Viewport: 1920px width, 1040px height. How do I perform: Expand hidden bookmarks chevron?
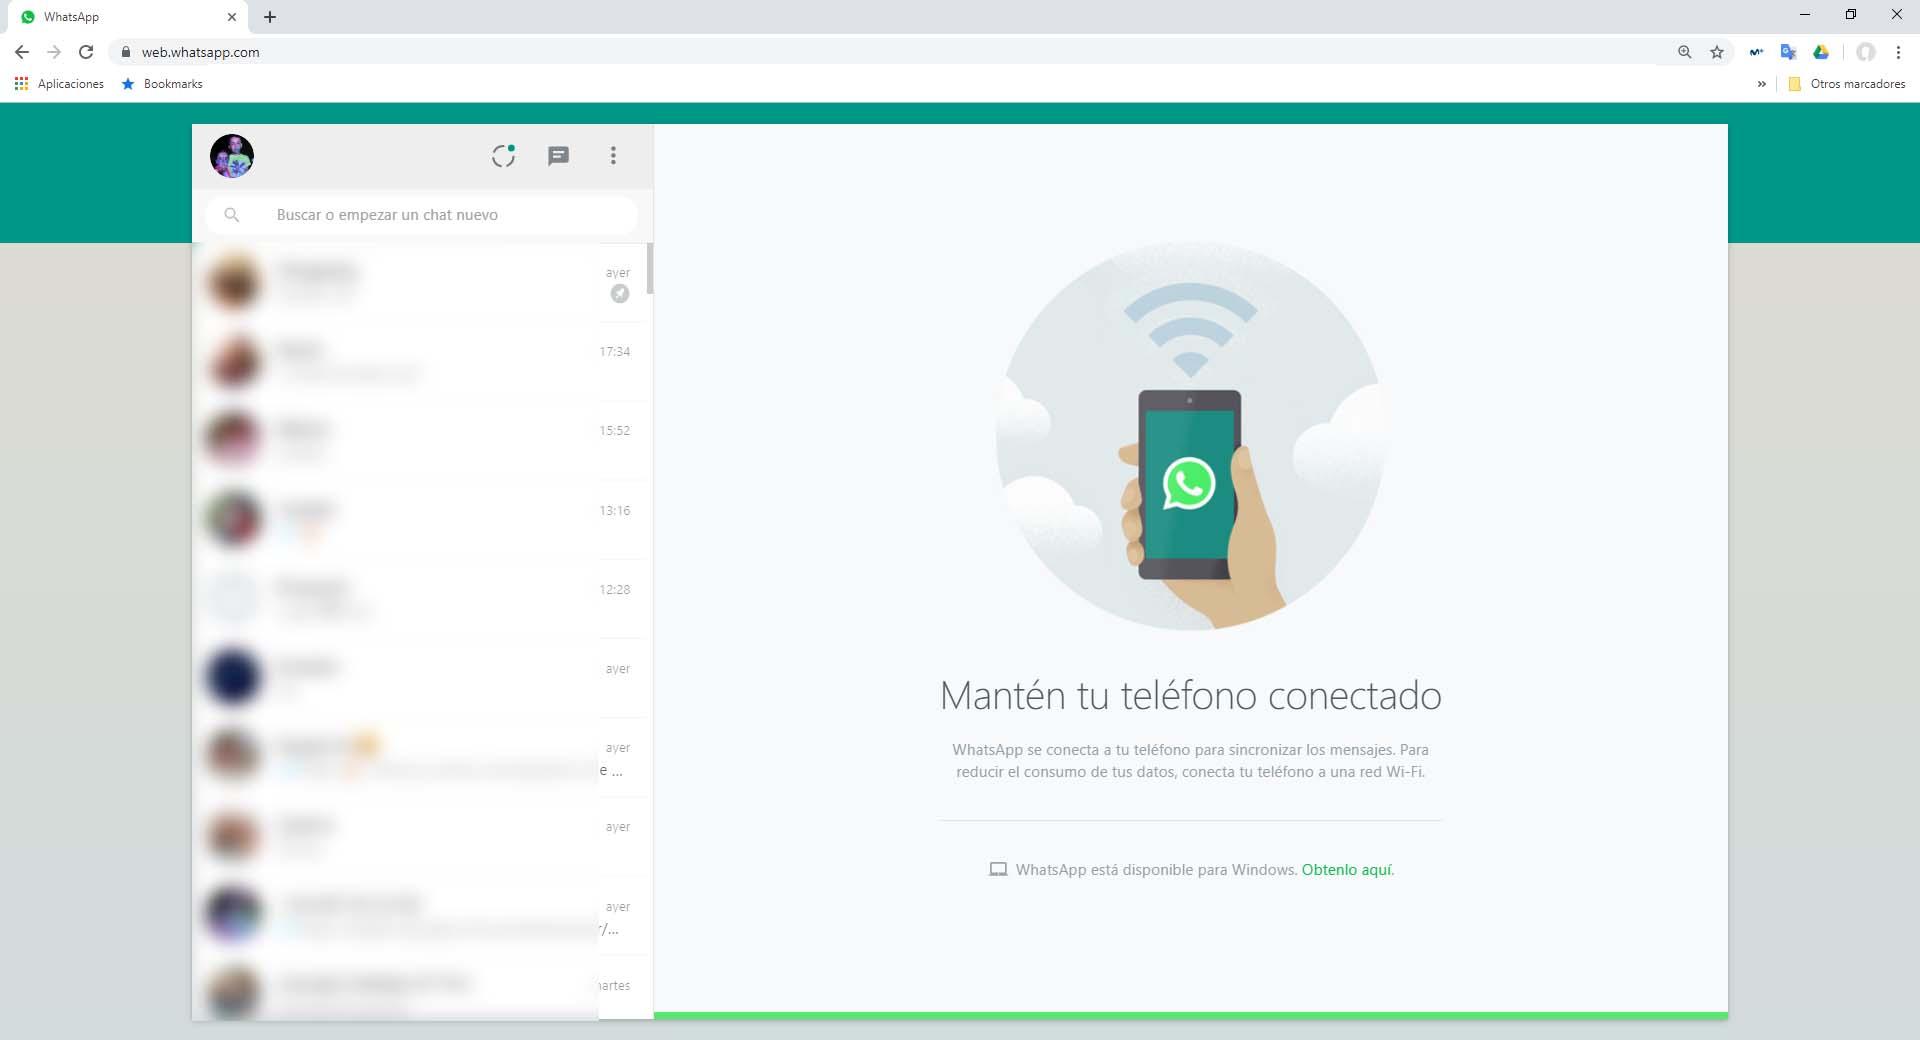tap(1761, 84)
